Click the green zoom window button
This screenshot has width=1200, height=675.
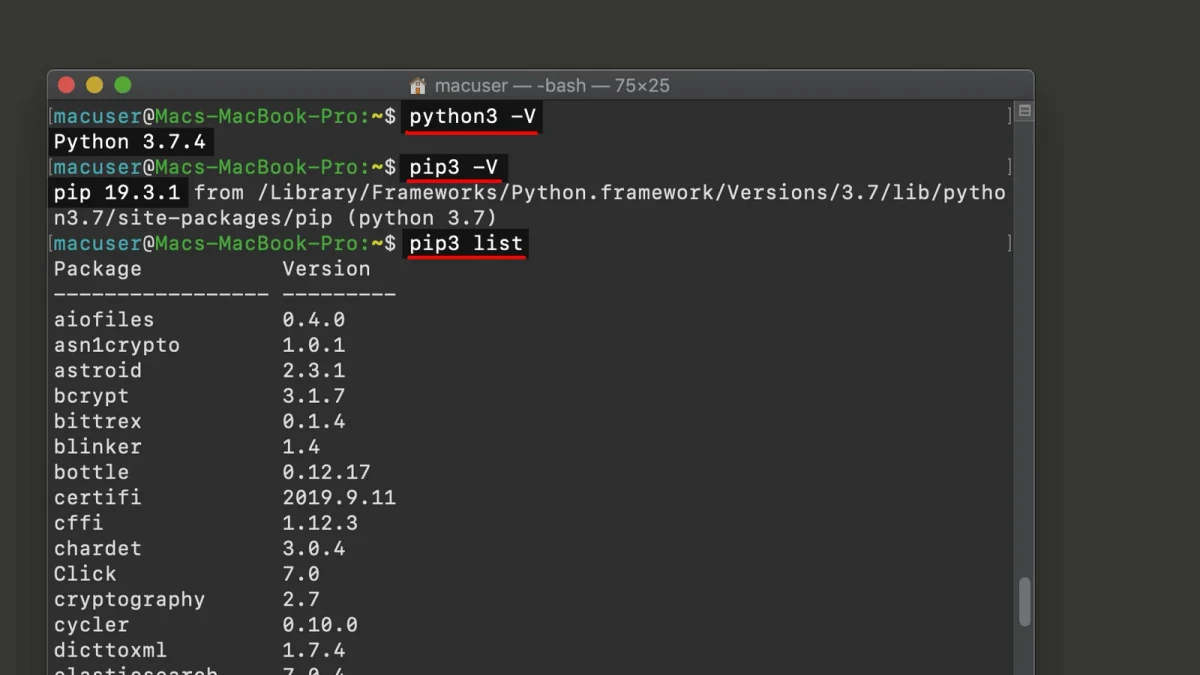123,85
